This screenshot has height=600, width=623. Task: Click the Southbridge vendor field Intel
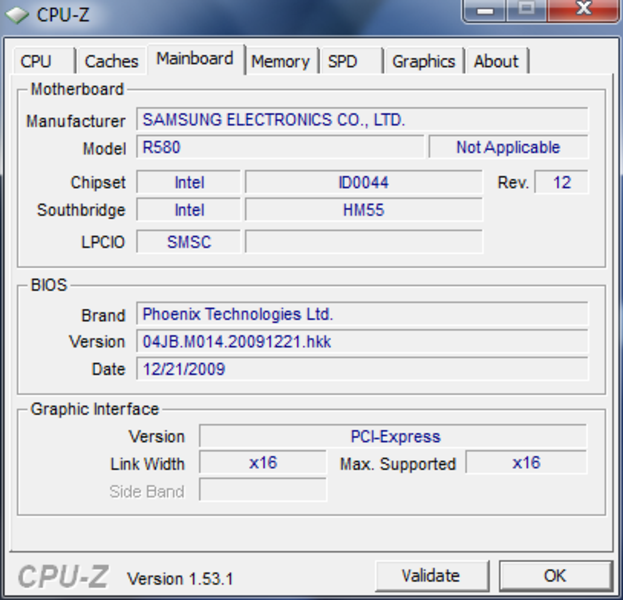click(x=189, y=210)
